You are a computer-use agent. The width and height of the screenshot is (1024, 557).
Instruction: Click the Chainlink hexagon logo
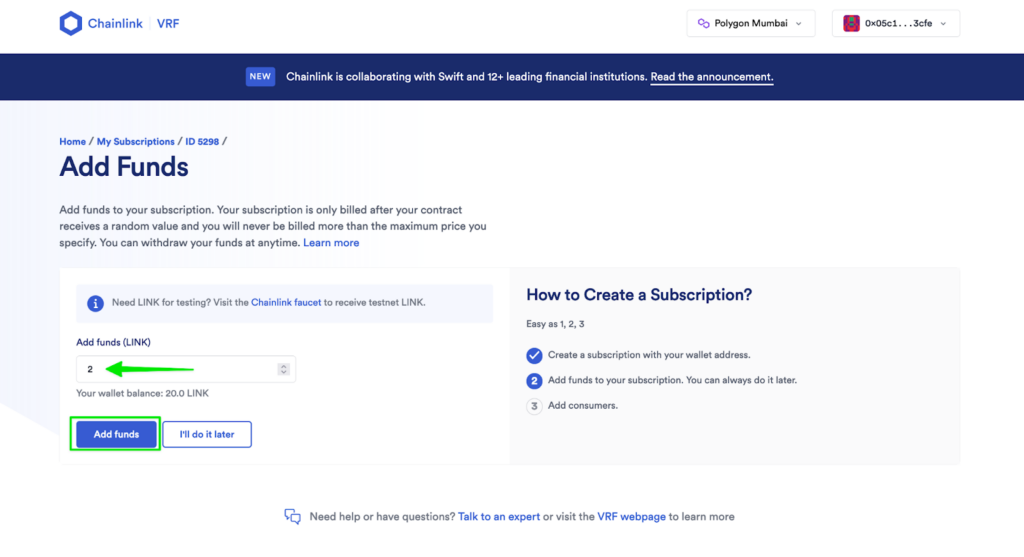[x=71, y=24]
